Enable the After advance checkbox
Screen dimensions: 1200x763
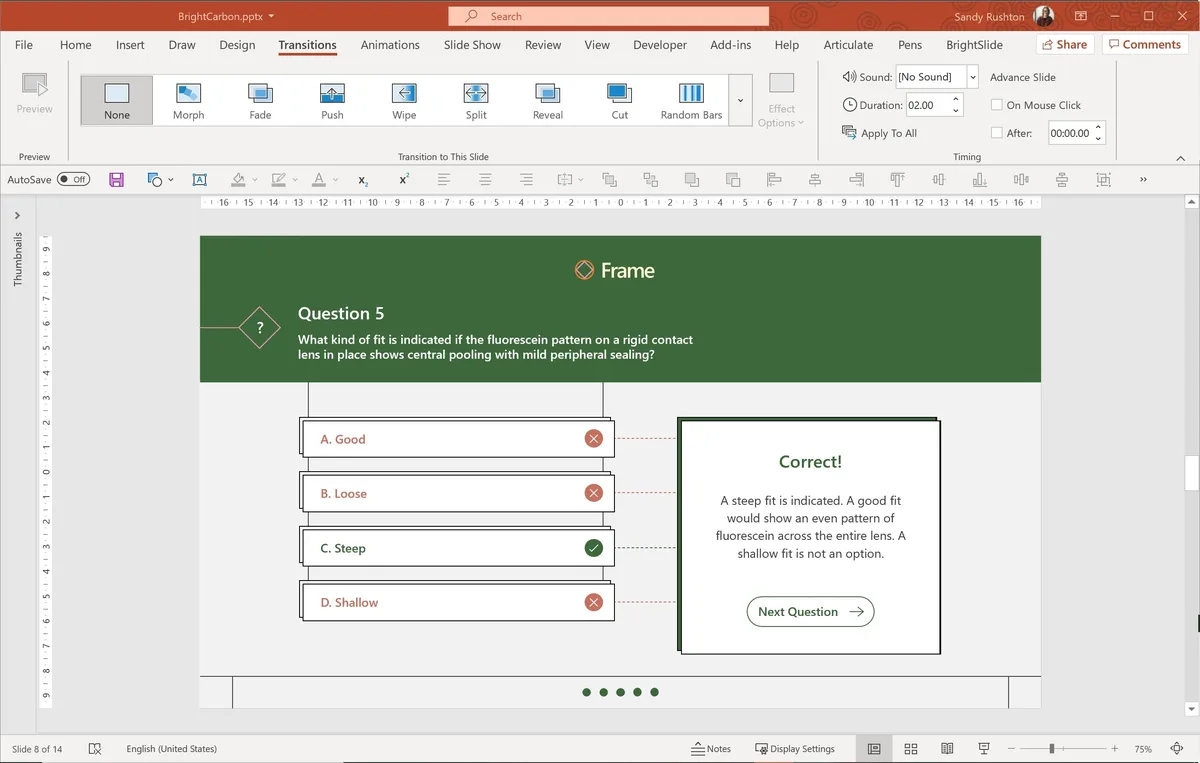click(997, 133)
